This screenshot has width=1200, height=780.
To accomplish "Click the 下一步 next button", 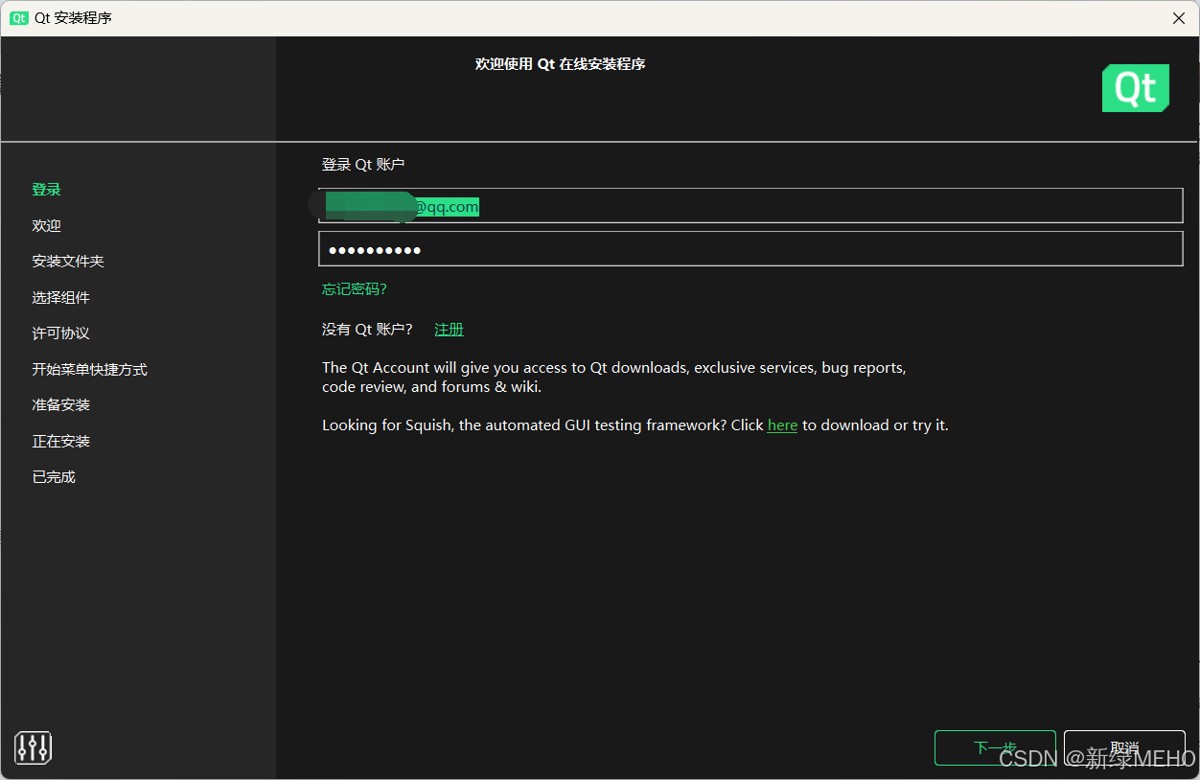I will (995, 747).
